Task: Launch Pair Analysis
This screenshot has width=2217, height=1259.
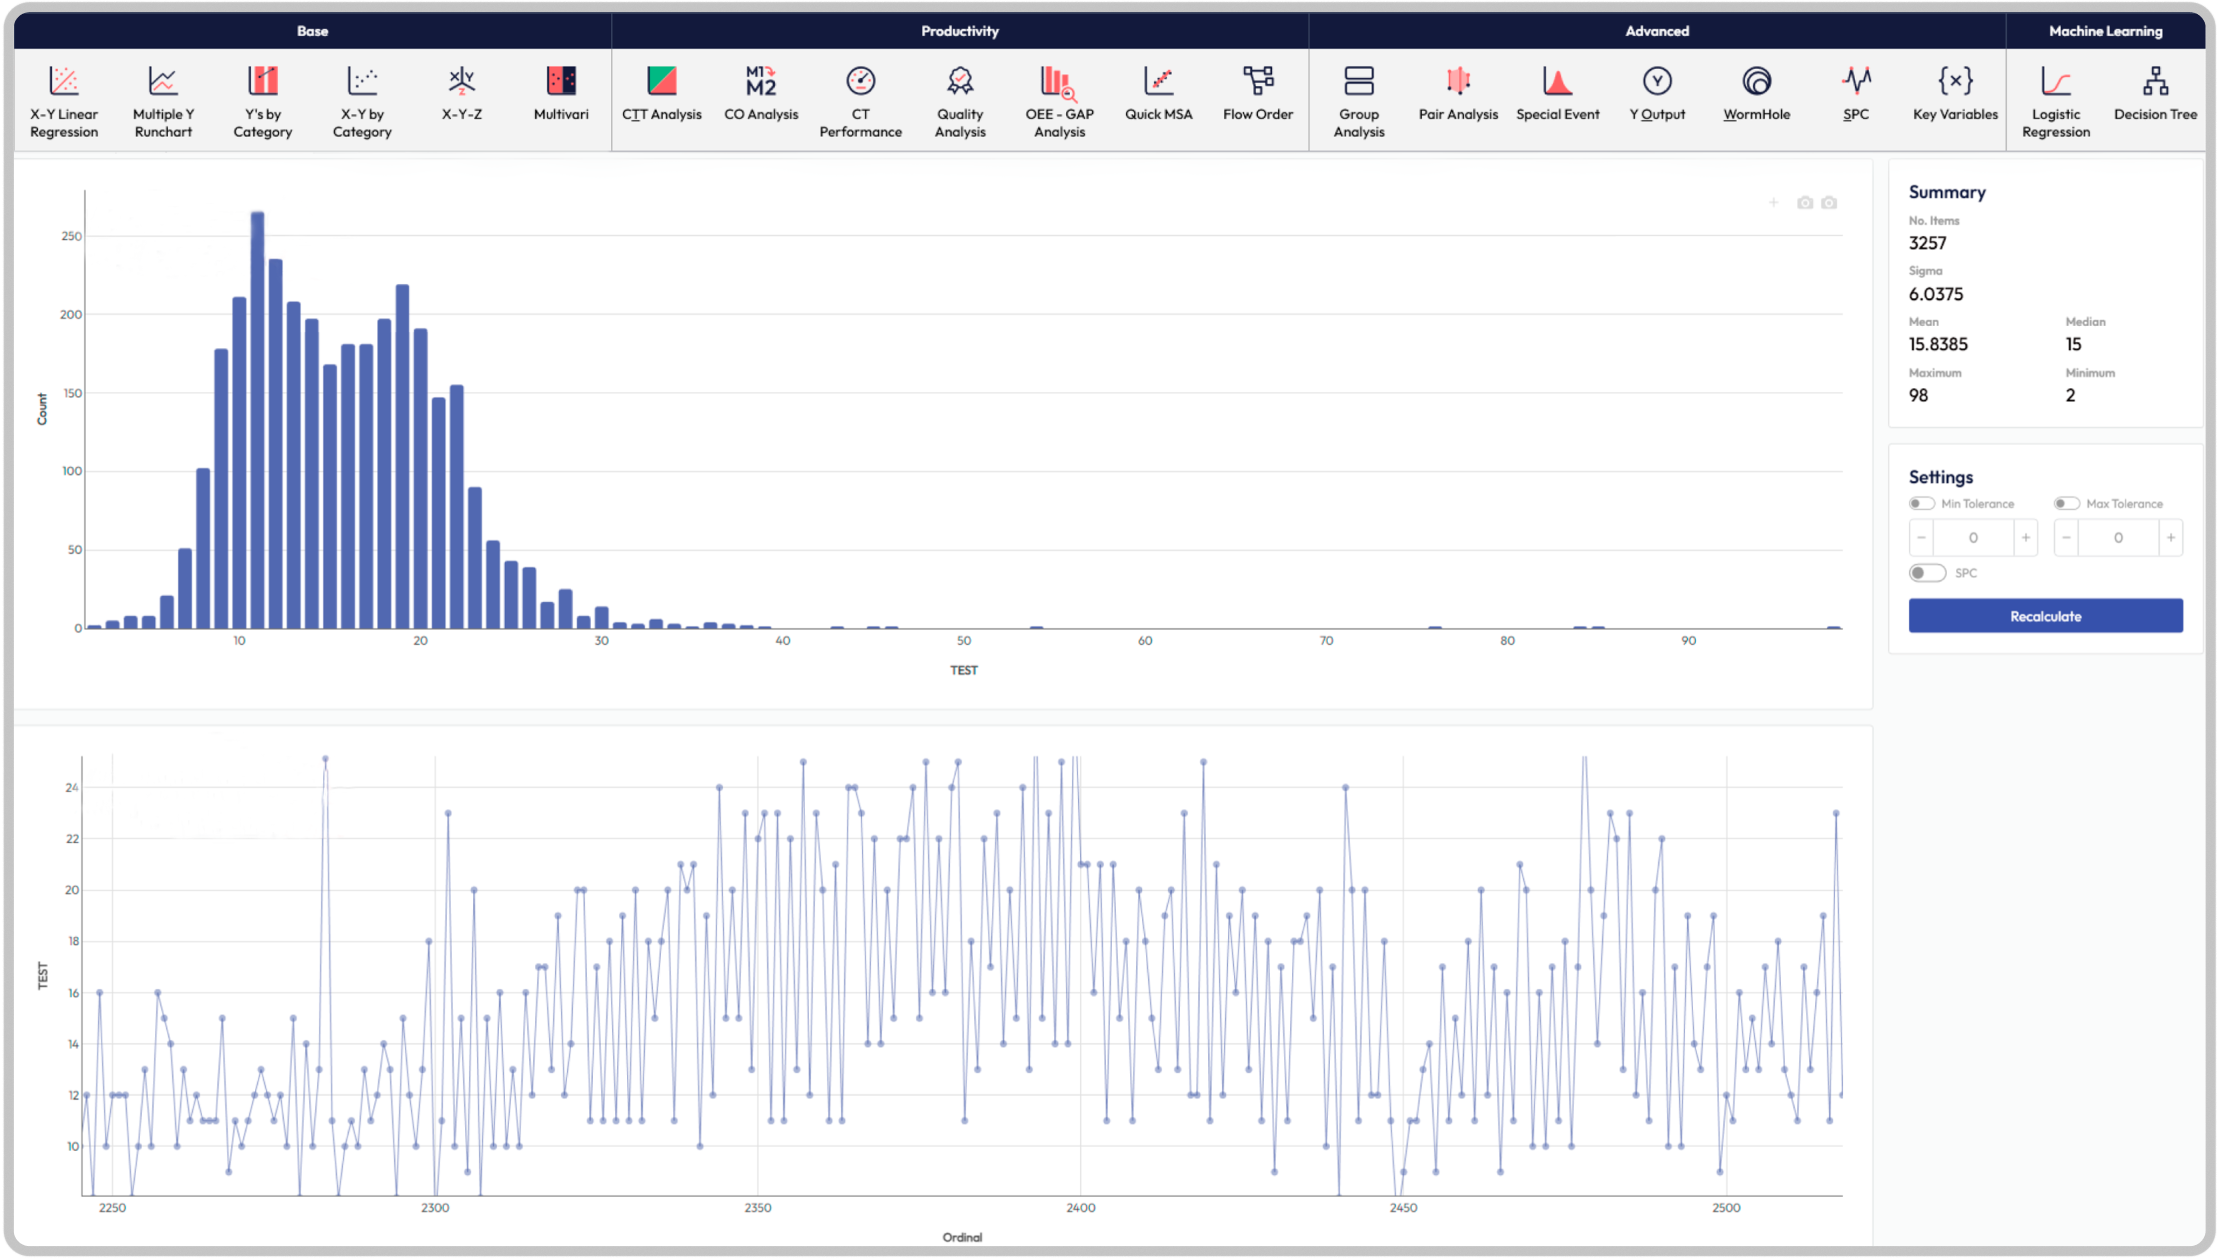Action: 1458,95
